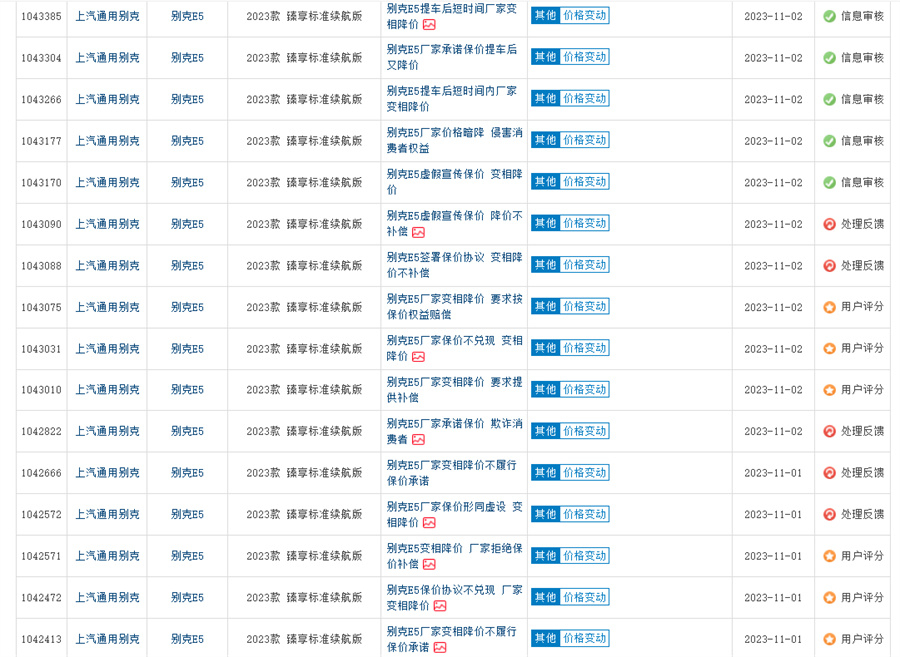The height and width of the screenshot is (657, 900).
Task: Click 用户评分 status text in row 1043010
Action: [x=862, y=390]
